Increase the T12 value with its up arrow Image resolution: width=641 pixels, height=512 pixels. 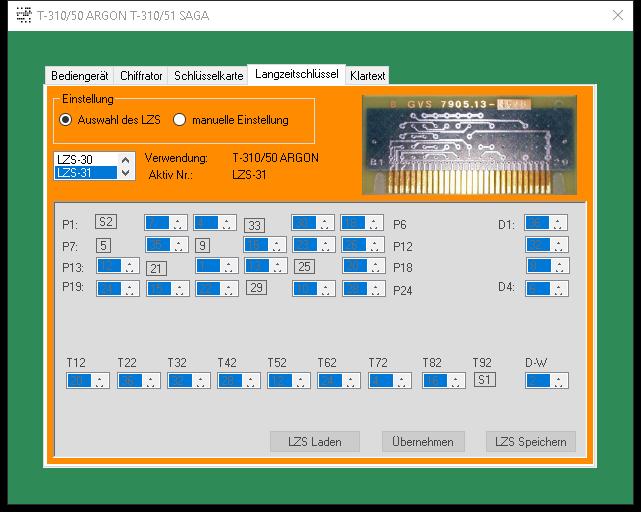coord(100,377)
